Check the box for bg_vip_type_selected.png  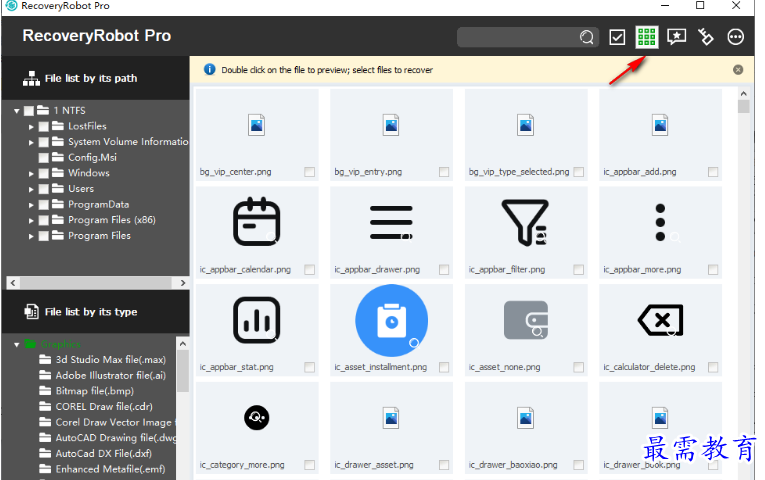pos(579,172)
